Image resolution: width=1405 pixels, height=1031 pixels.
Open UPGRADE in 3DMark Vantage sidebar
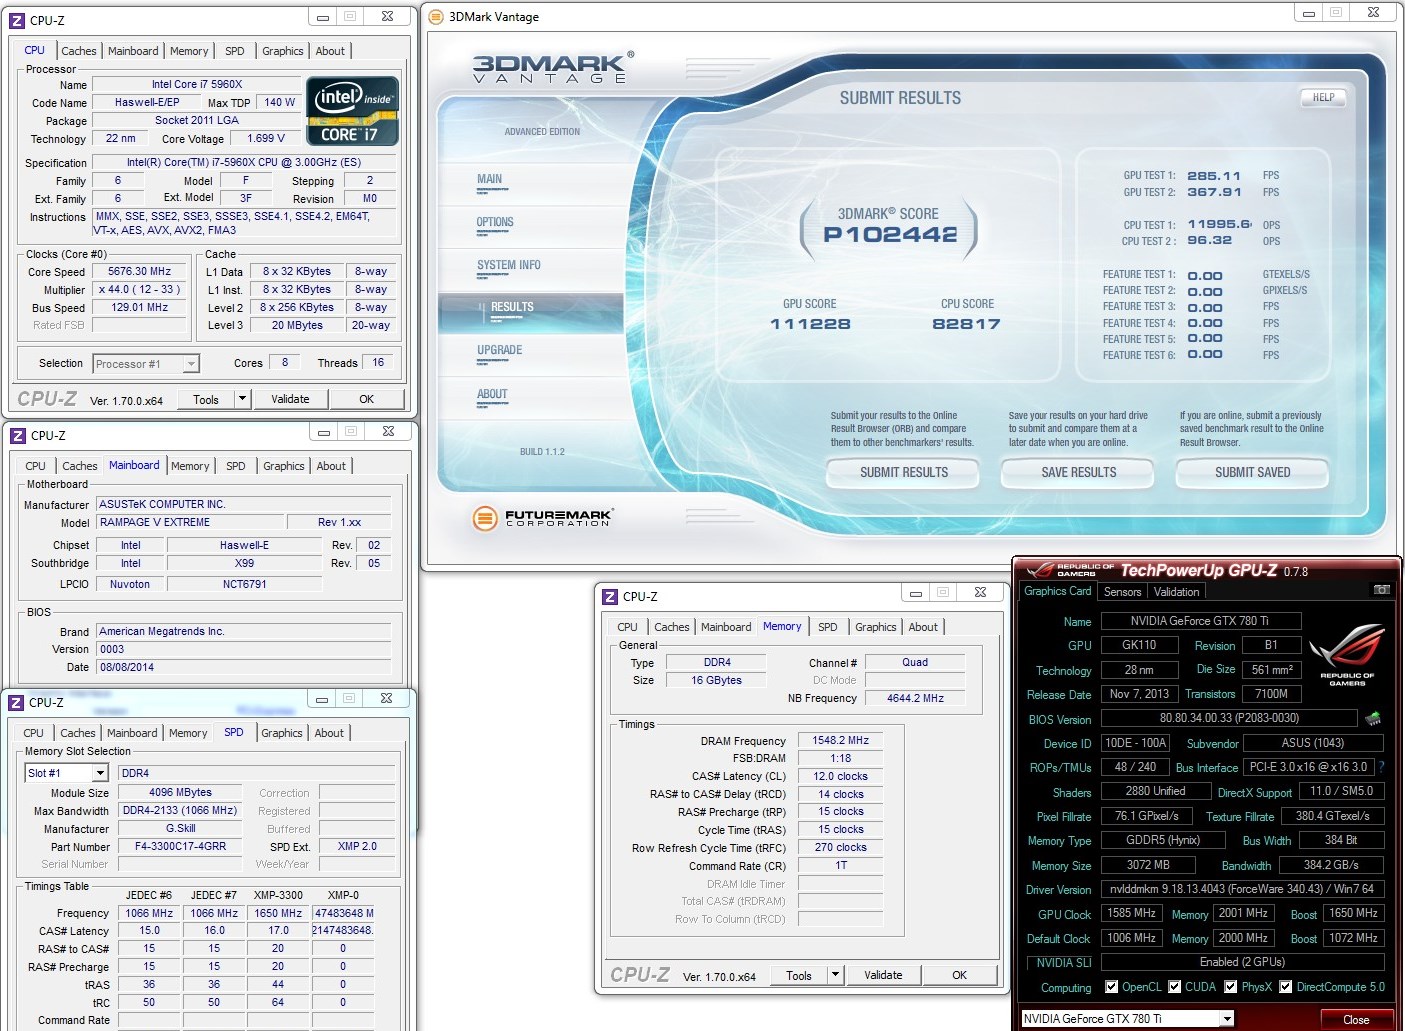[x=500, y=350]
